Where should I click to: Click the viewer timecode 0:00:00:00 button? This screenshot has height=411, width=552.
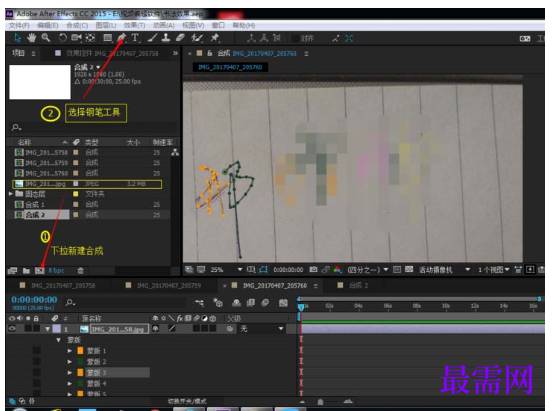point(288,270)
